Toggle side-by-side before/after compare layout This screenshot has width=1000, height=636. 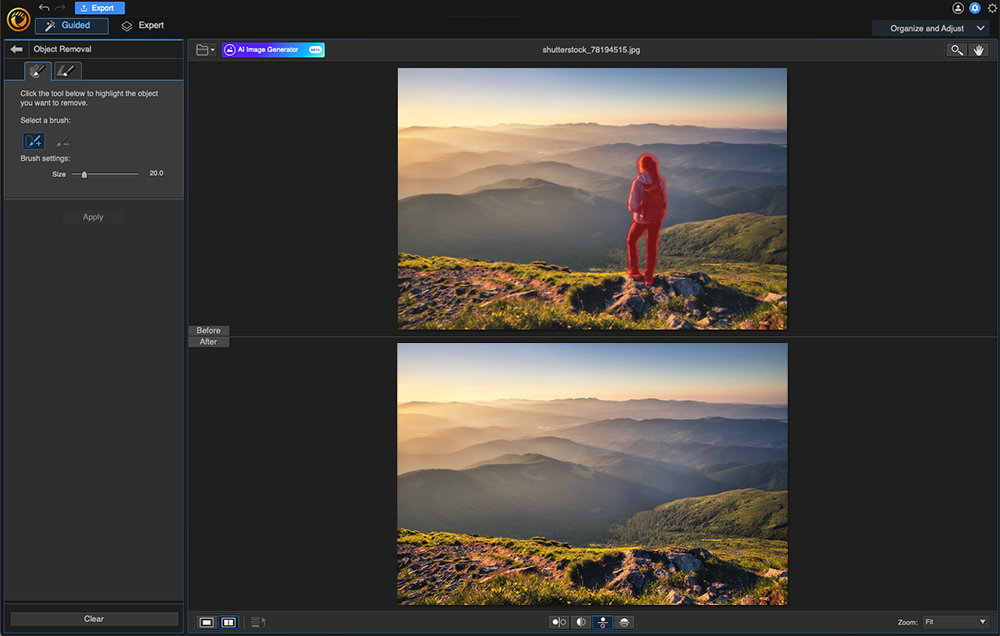[559, 622]
